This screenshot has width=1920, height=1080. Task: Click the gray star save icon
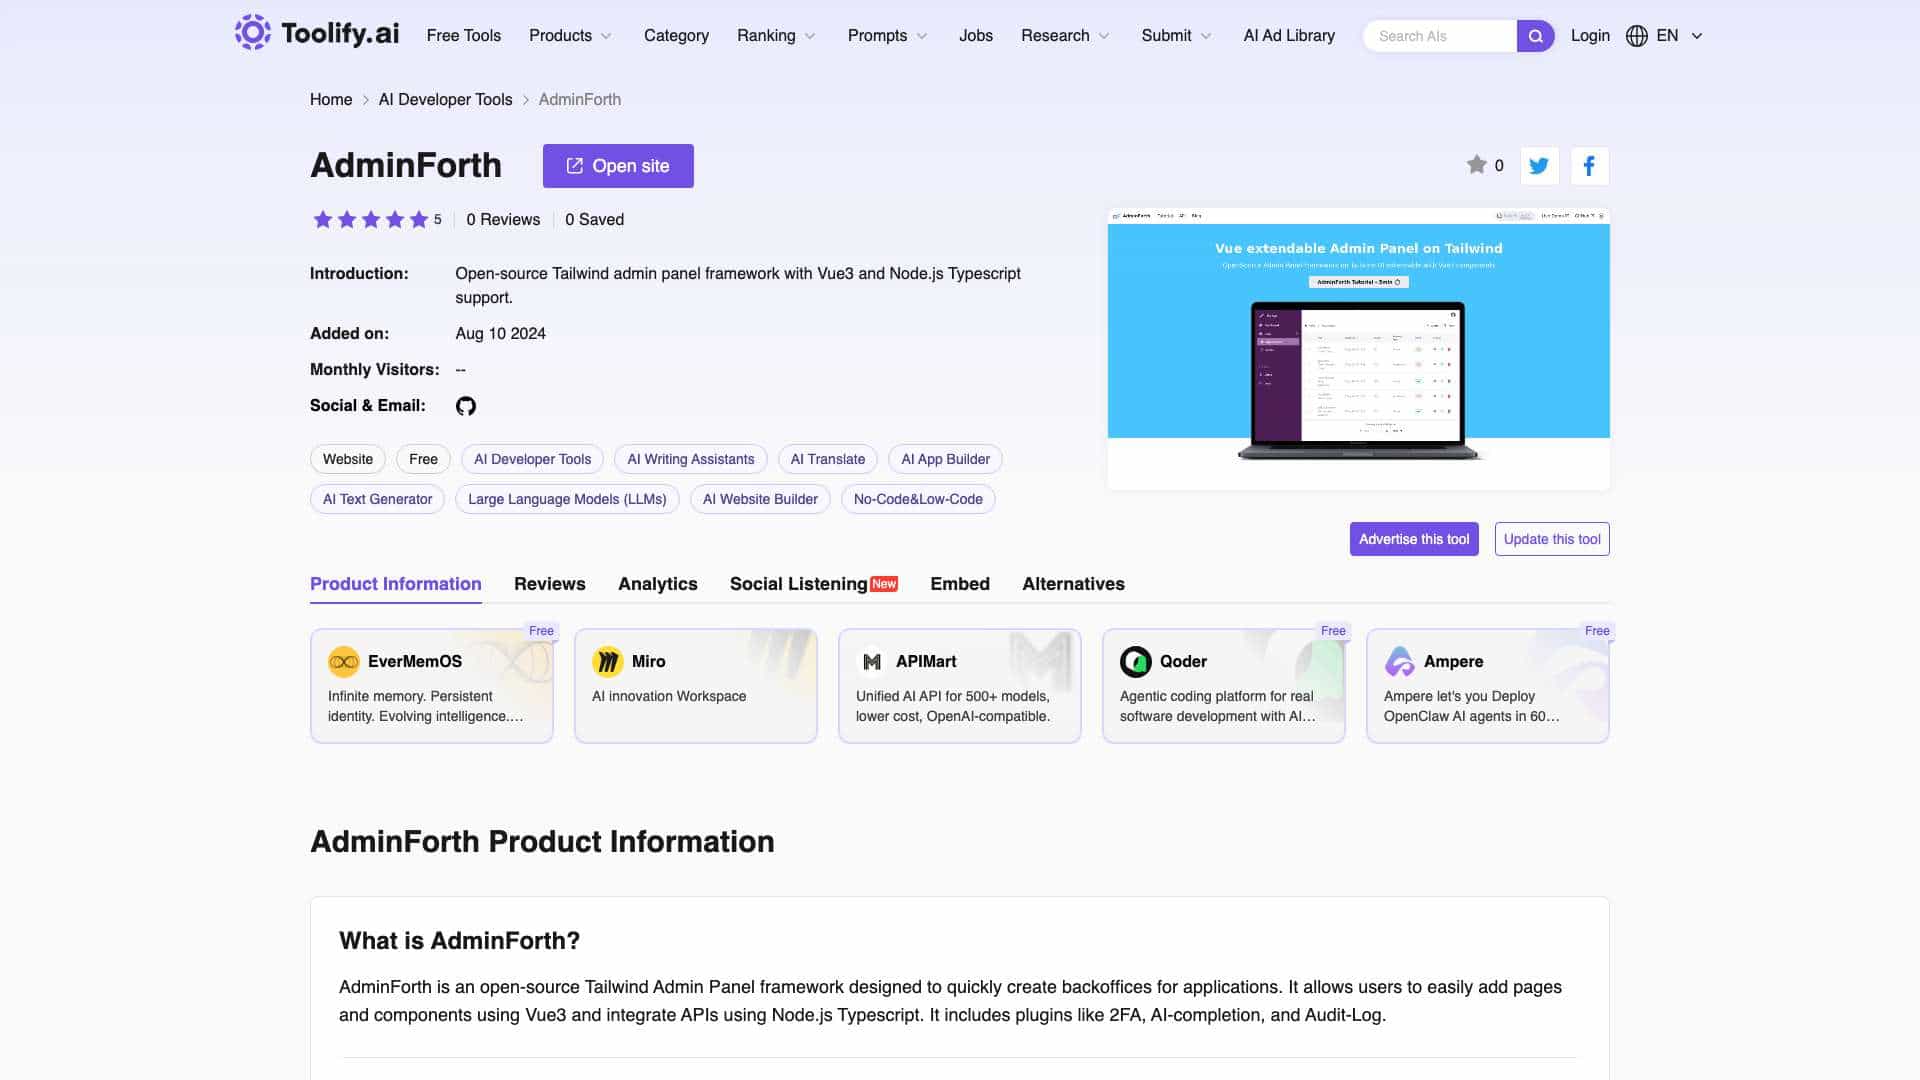pos(1476,165)
